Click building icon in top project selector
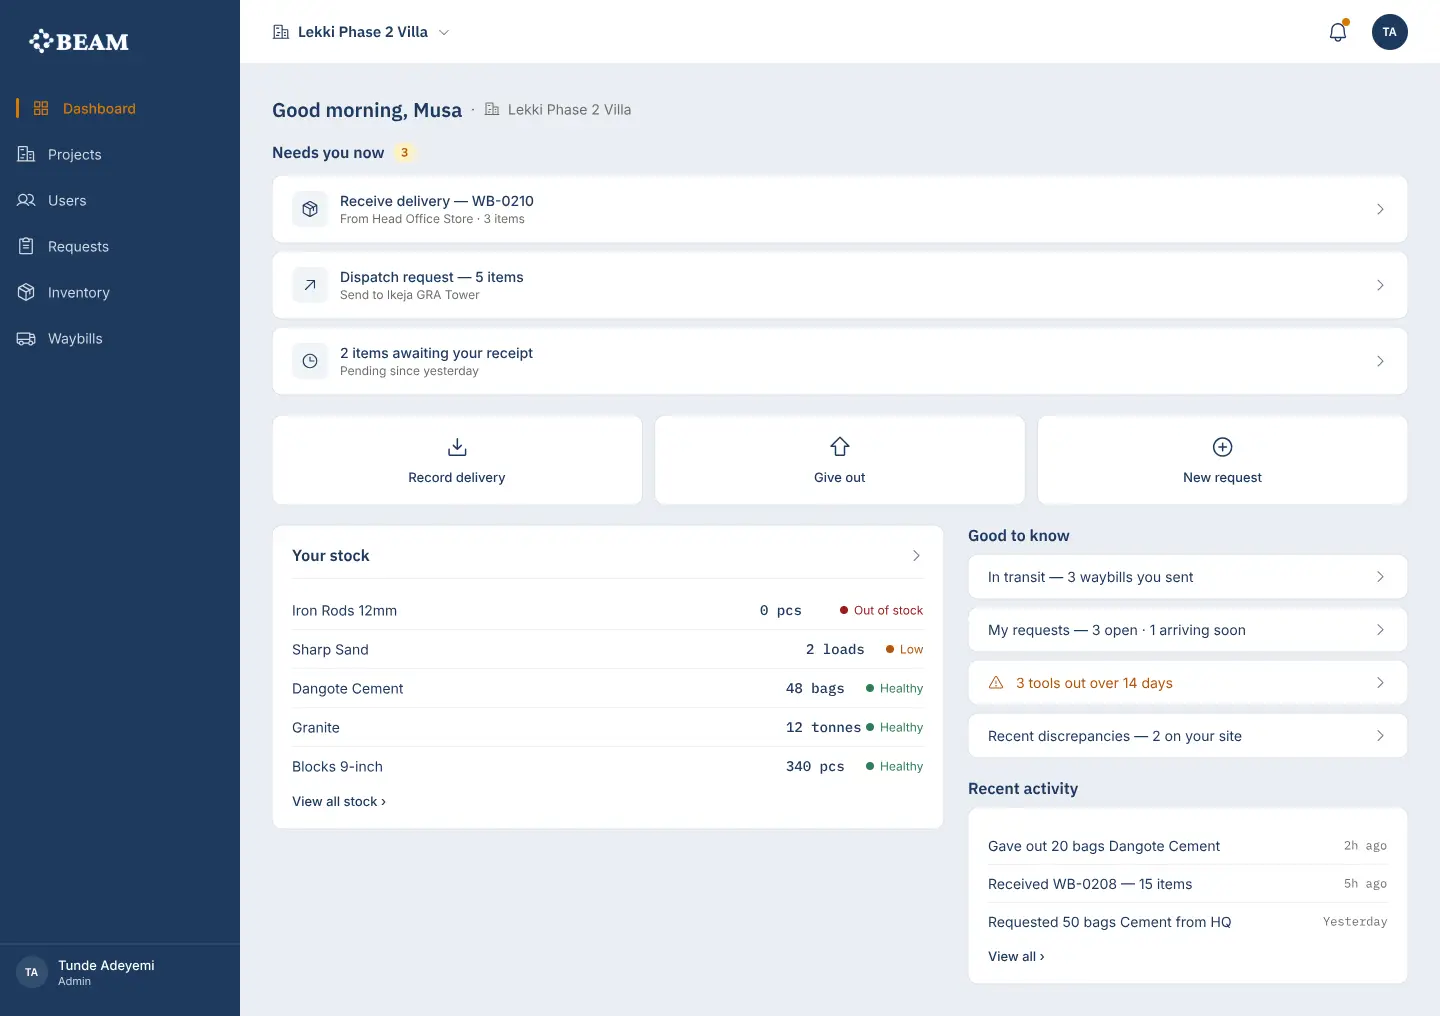 click(x=281, y=32)
